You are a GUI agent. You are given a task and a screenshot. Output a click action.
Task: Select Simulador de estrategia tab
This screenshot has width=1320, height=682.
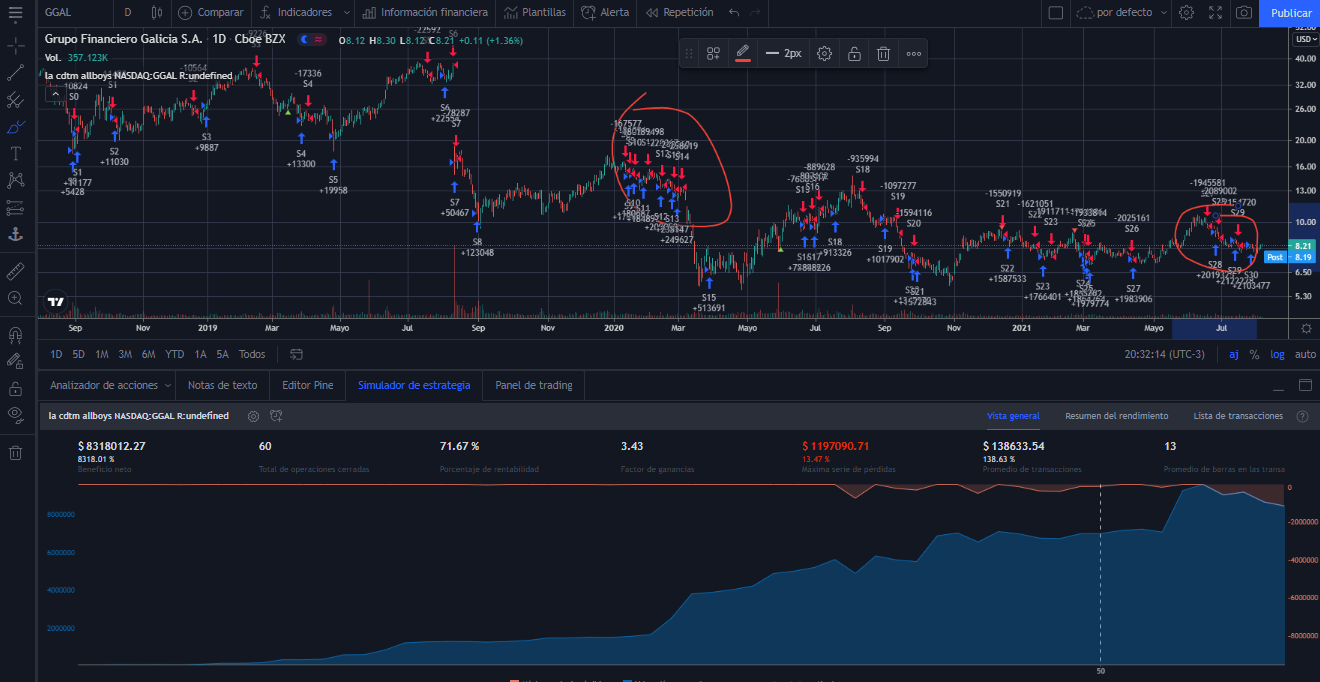tap(414, 385)
